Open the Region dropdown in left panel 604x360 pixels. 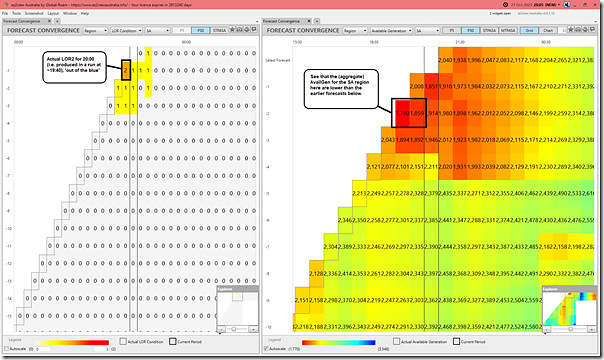(96, 30)
